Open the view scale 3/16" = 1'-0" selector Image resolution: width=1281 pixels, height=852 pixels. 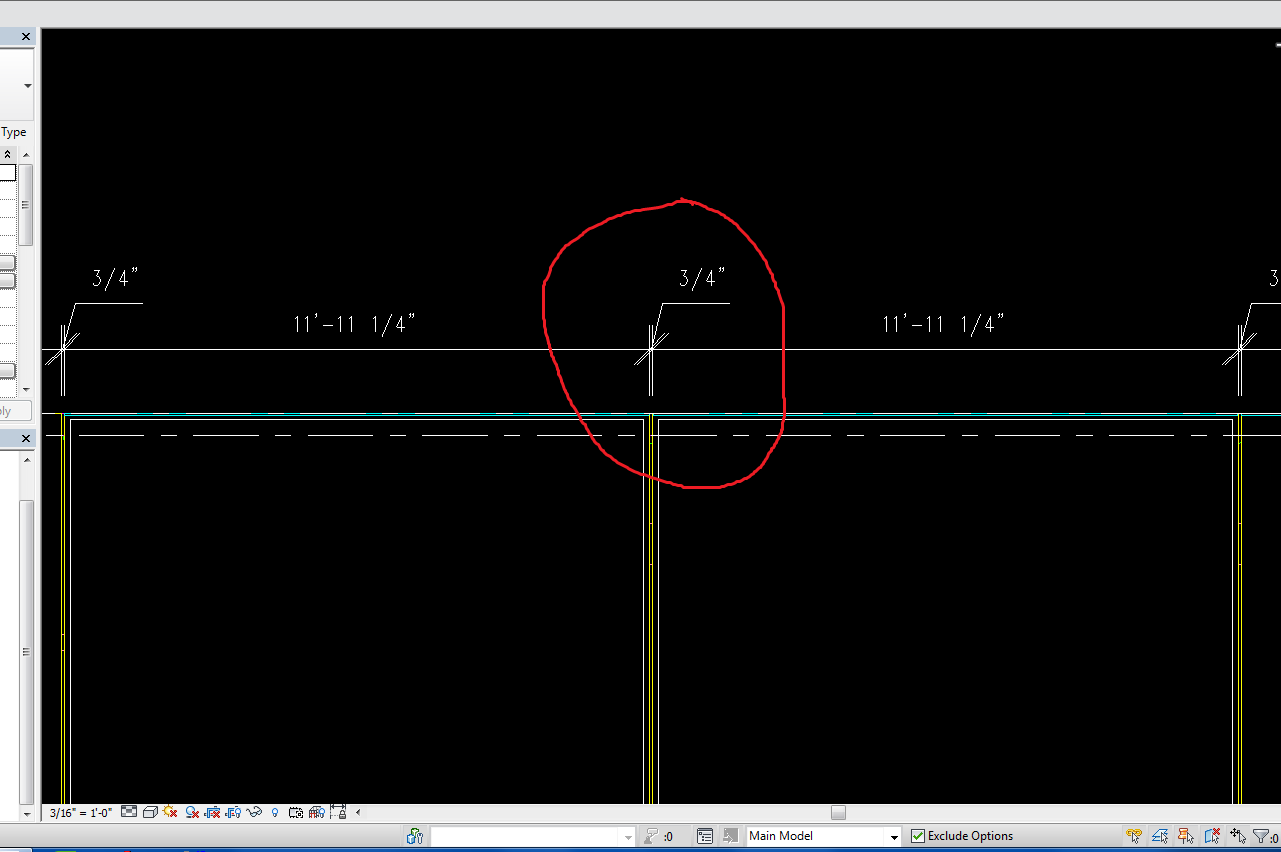tap(81, 812)
